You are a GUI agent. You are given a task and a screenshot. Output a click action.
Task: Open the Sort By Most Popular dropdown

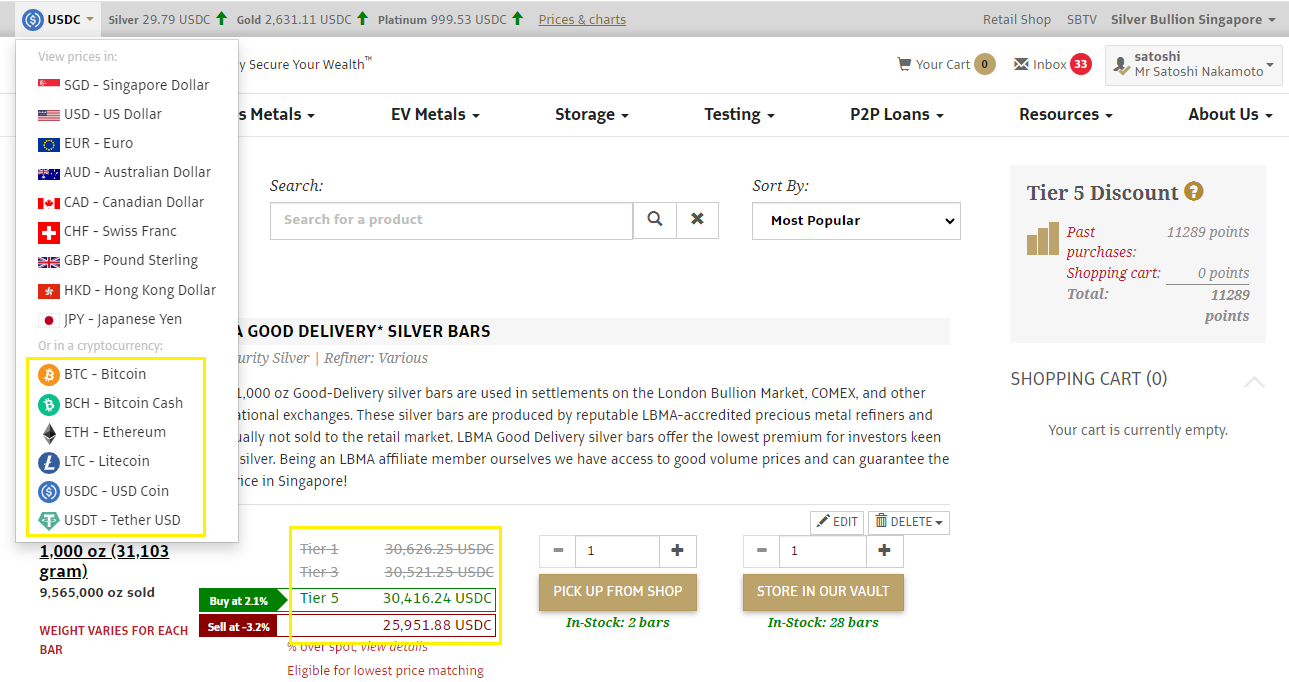856,221
